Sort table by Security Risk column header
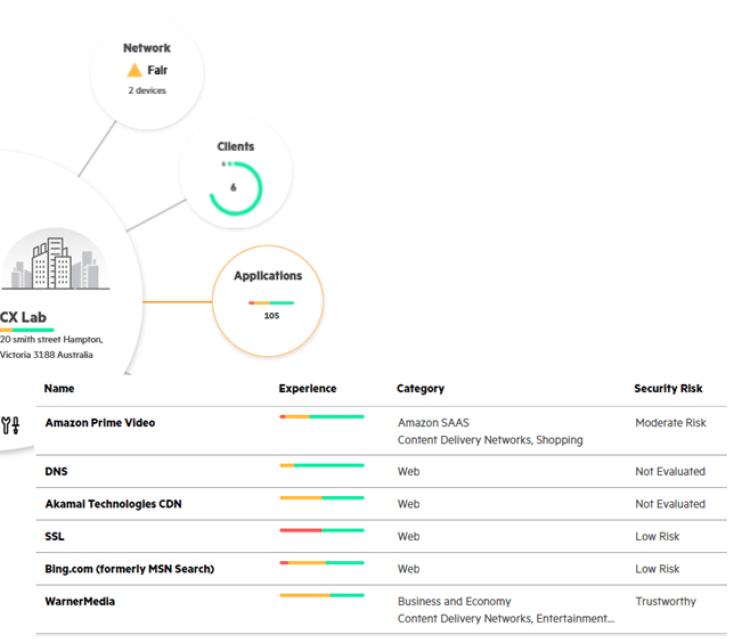733x639 pixels. (668, 388)
